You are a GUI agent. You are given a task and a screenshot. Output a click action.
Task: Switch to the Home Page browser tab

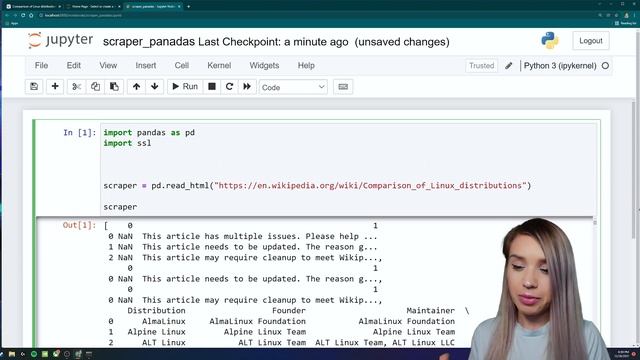(x=93, y=7)
